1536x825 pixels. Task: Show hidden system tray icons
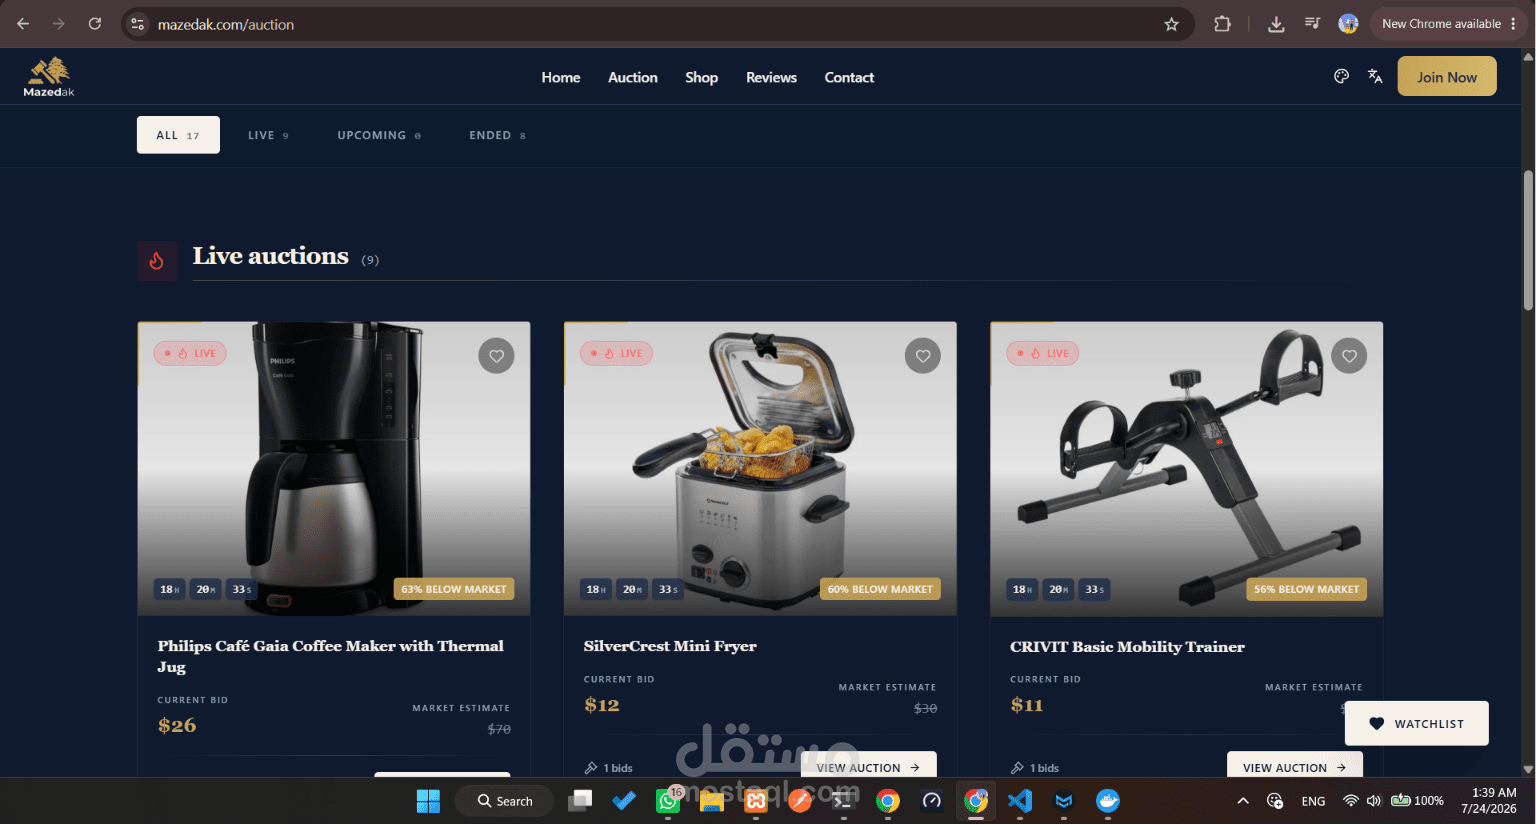pos(1243,801)
